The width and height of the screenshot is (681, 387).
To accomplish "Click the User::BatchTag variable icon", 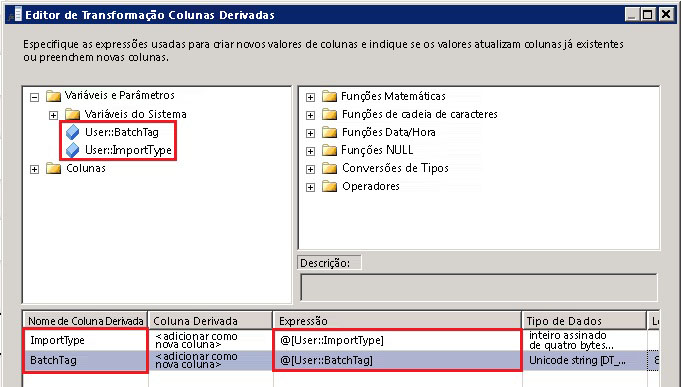I will (73, 132).
